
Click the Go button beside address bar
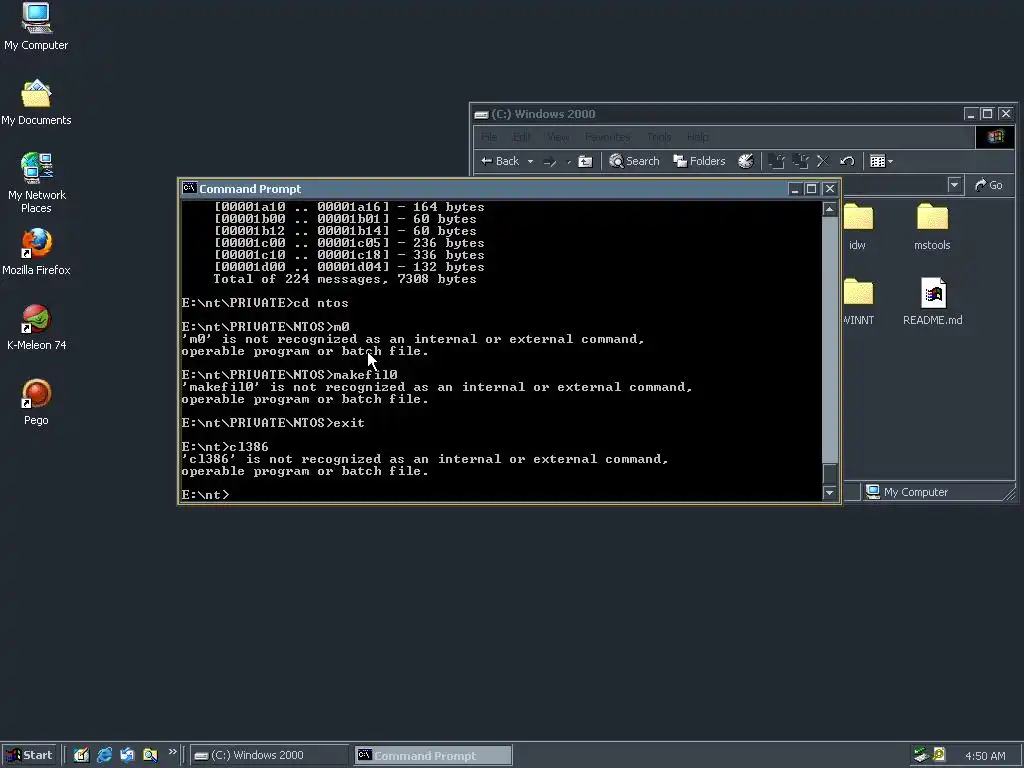tap(989, 185)
